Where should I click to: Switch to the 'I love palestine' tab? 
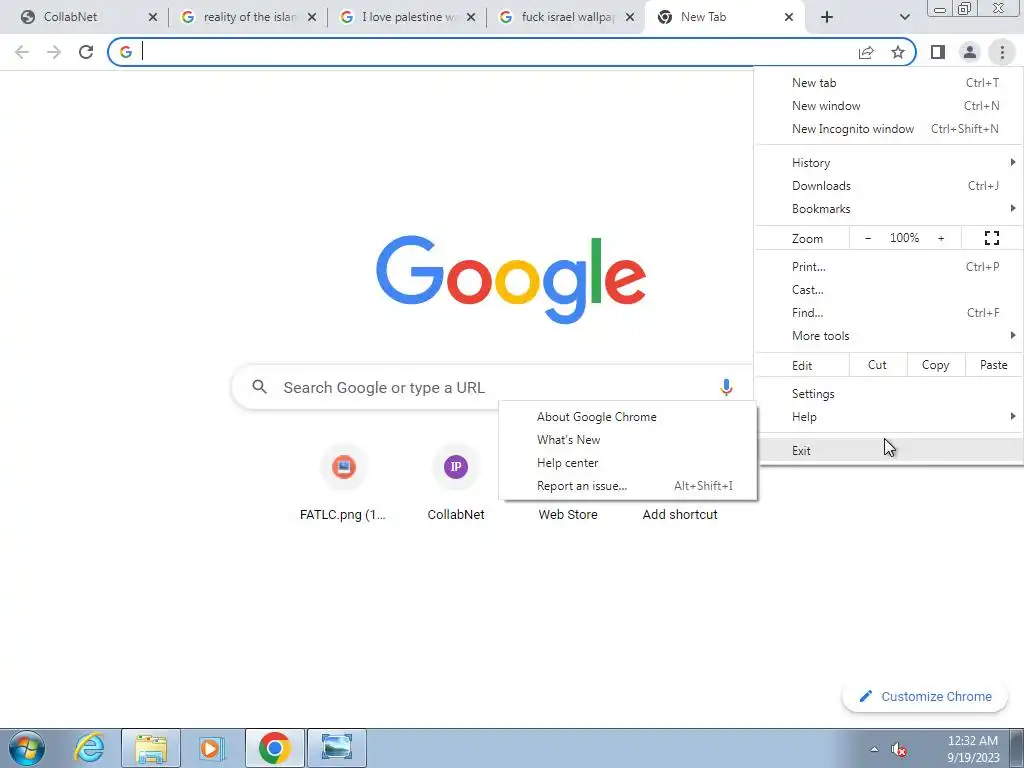click(407, 17)
